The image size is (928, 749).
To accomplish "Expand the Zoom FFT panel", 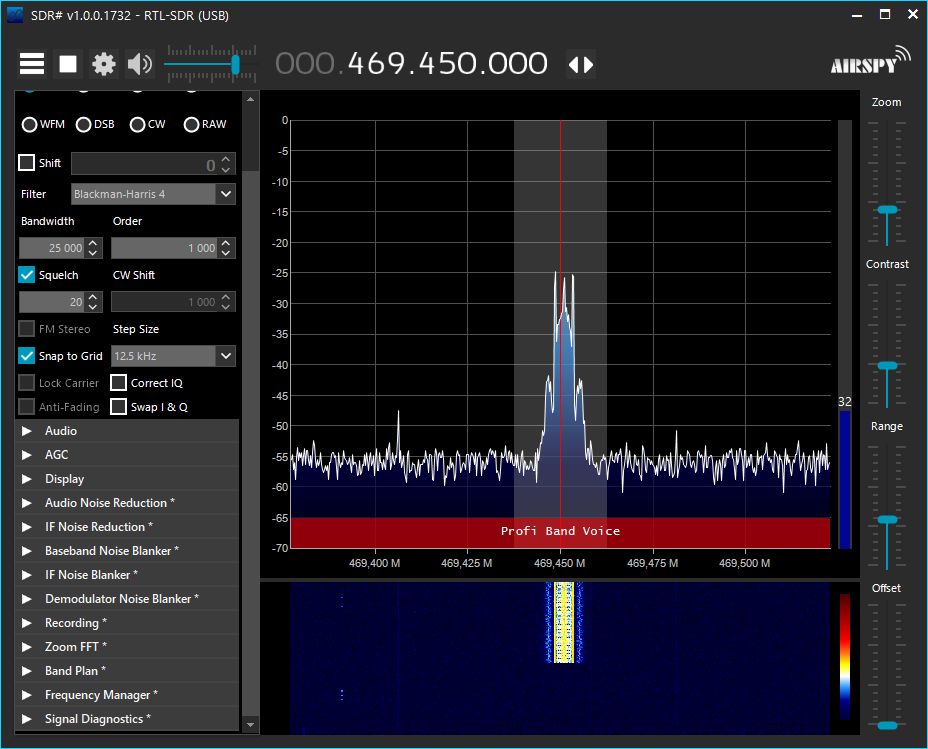I will (x=127, y=647).
